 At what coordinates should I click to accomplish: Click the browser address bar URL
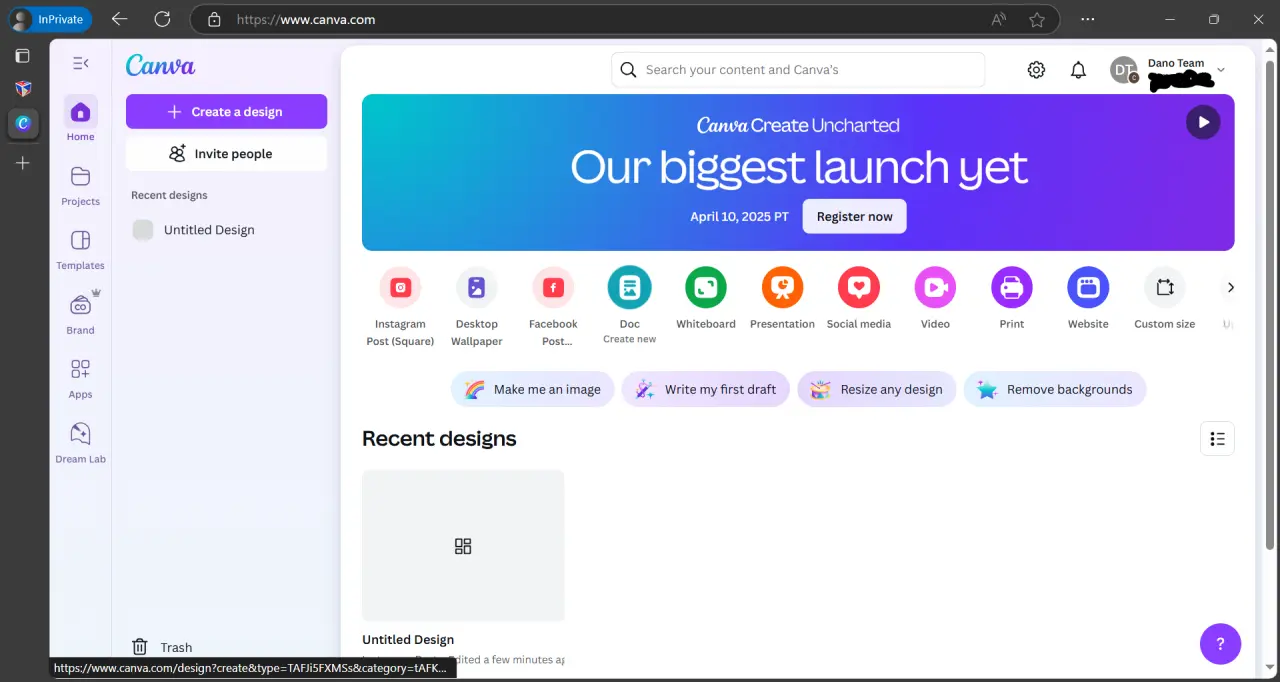(x=307, y=19)
